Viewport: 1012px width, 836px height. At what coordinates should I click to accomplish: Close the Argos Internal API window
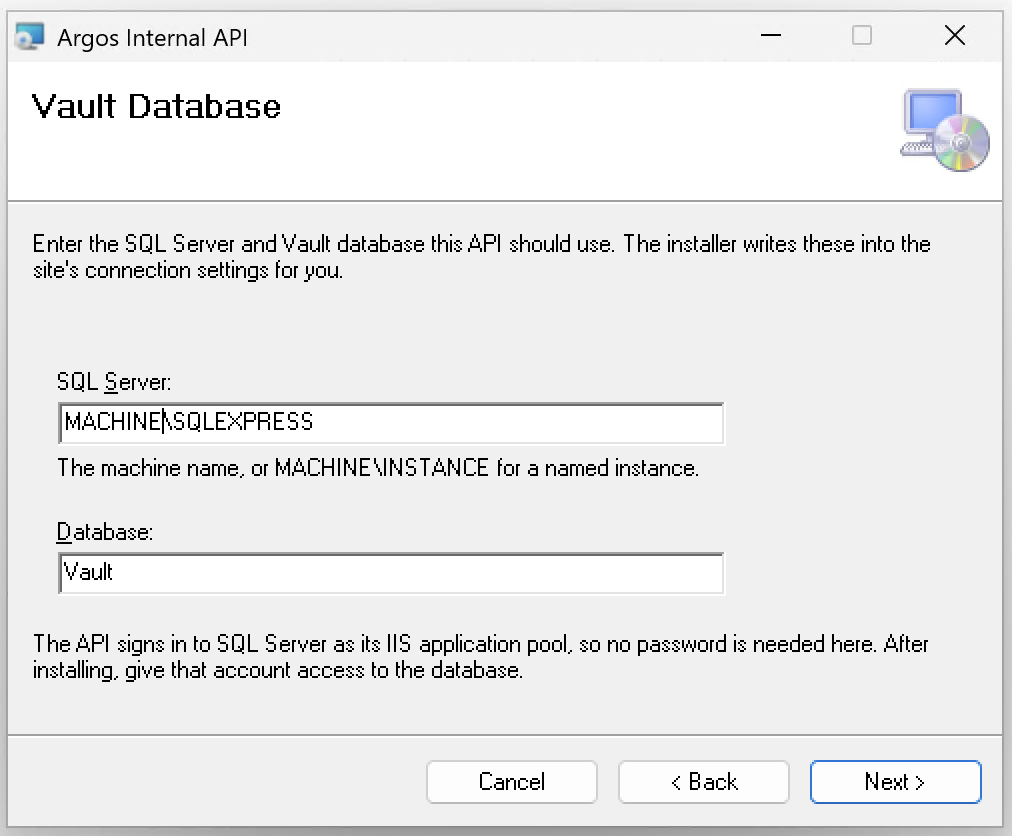pyautogui.click(x=955, y=36)
